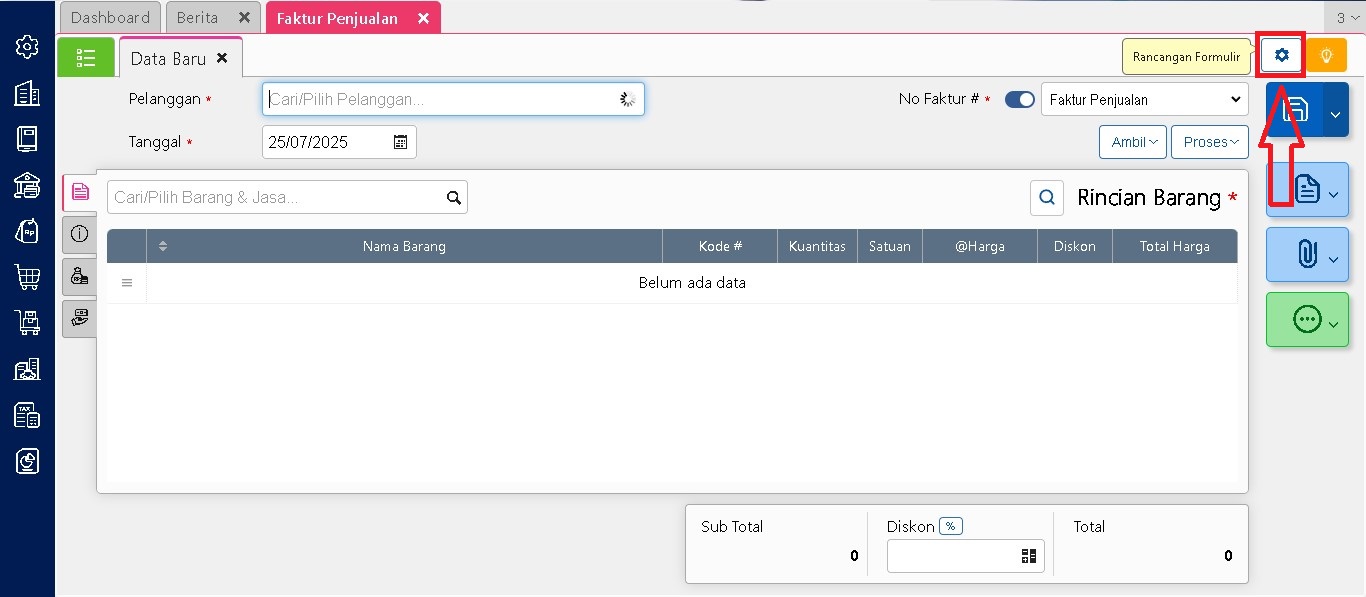Click the green list view icon
The width and height of the screenshot is (1366, 597).
(x=86, y=58)
